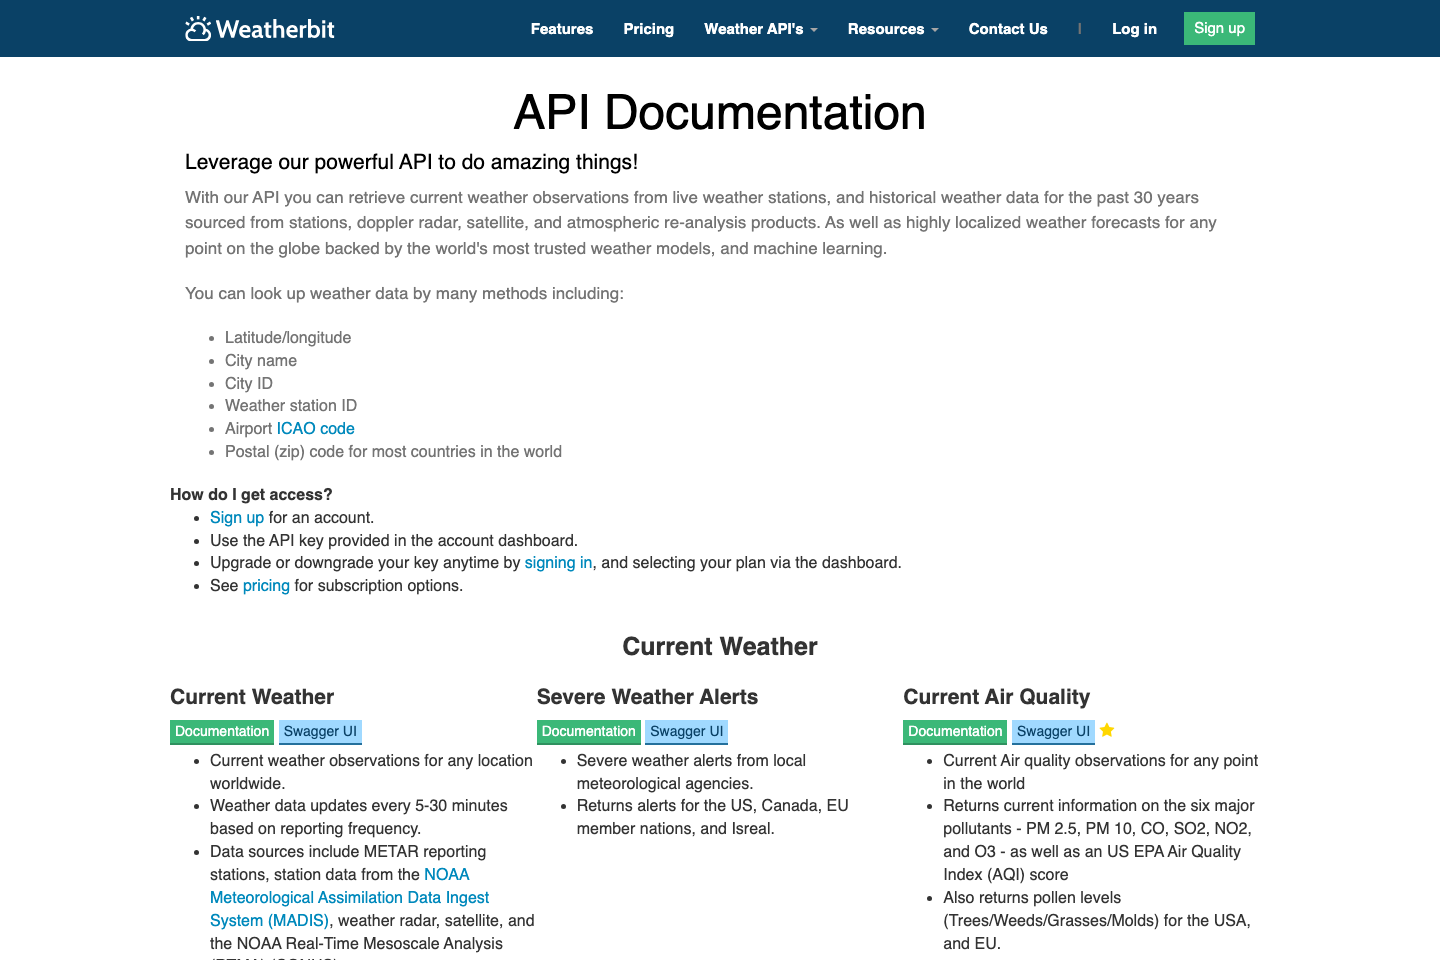Open the signing in link

558,562
